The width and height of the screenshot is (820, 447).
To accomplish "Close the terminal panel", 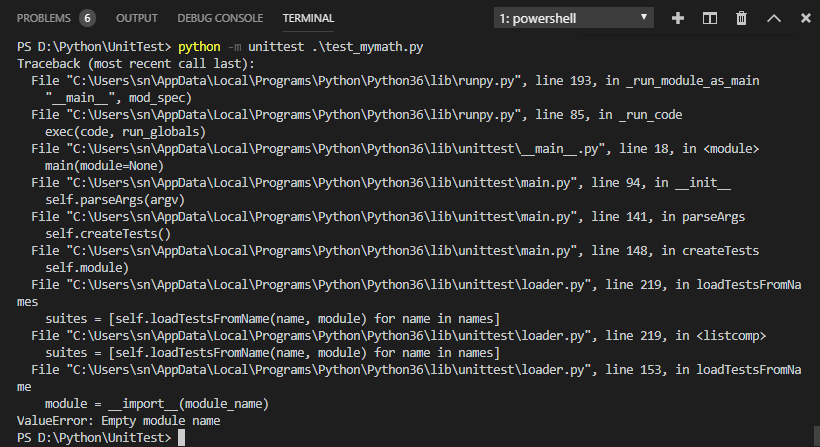I will point(806,18).
